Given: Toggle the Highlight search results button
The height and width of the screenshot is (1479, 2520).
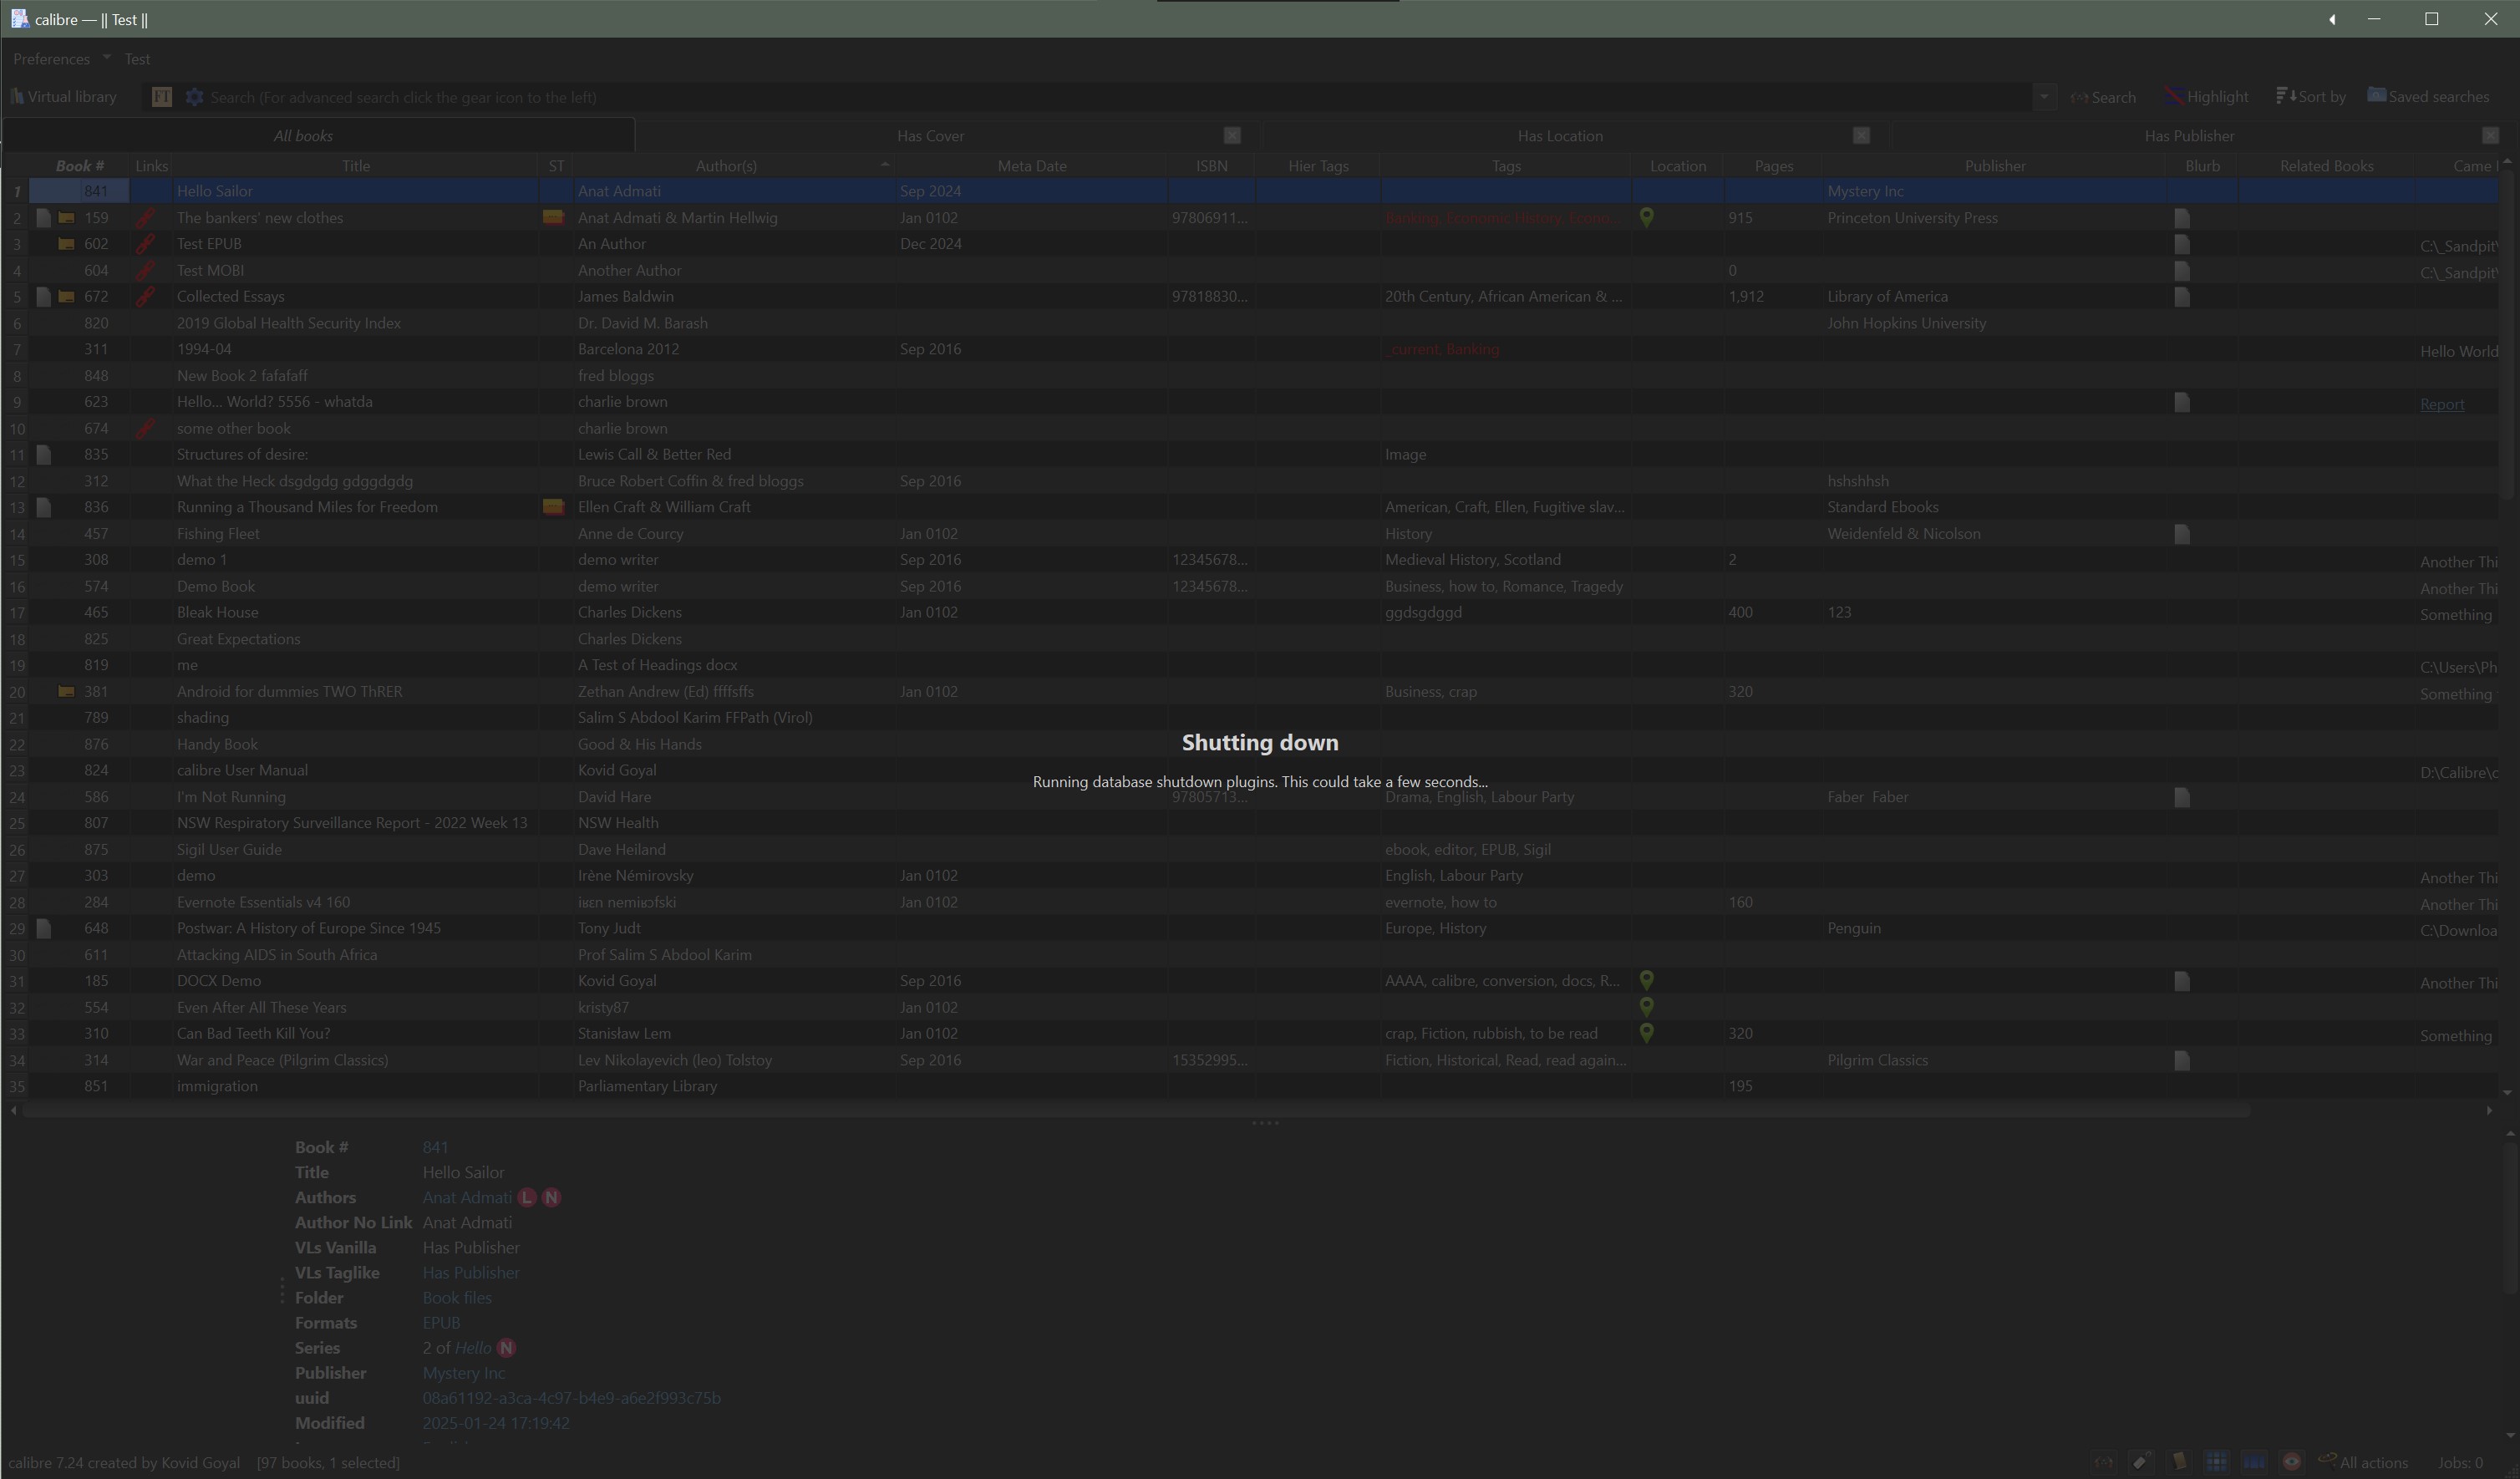Looking at the screenshot, I should (x=2206, y=97).
